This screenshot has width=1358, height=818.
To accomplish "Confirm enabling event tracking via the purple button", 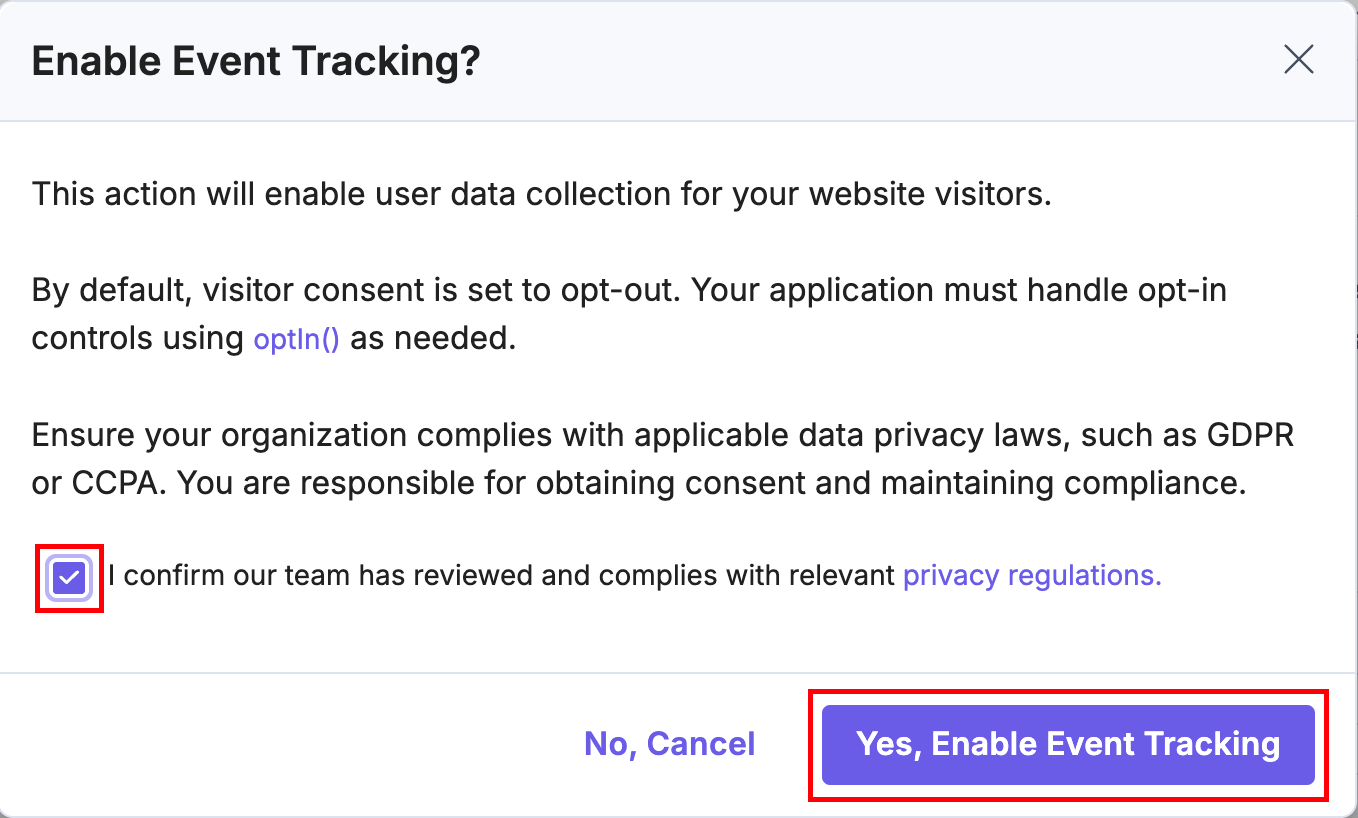I will pos(1067,744).
